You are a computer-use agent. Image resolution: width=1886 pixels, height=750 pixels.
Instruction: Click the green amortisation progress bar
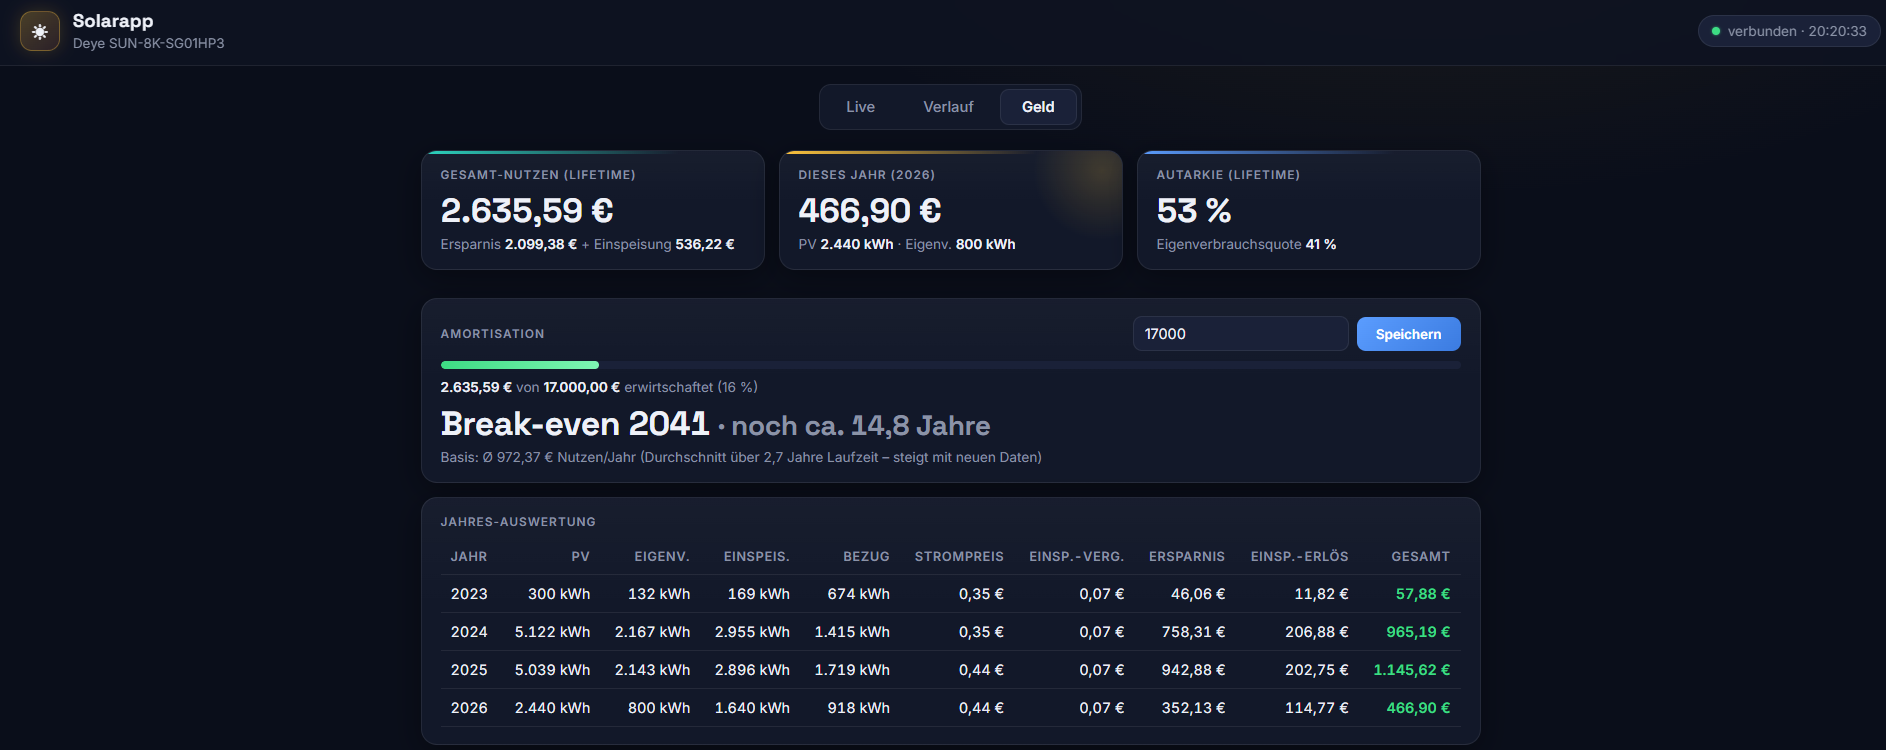pos(520,365)
